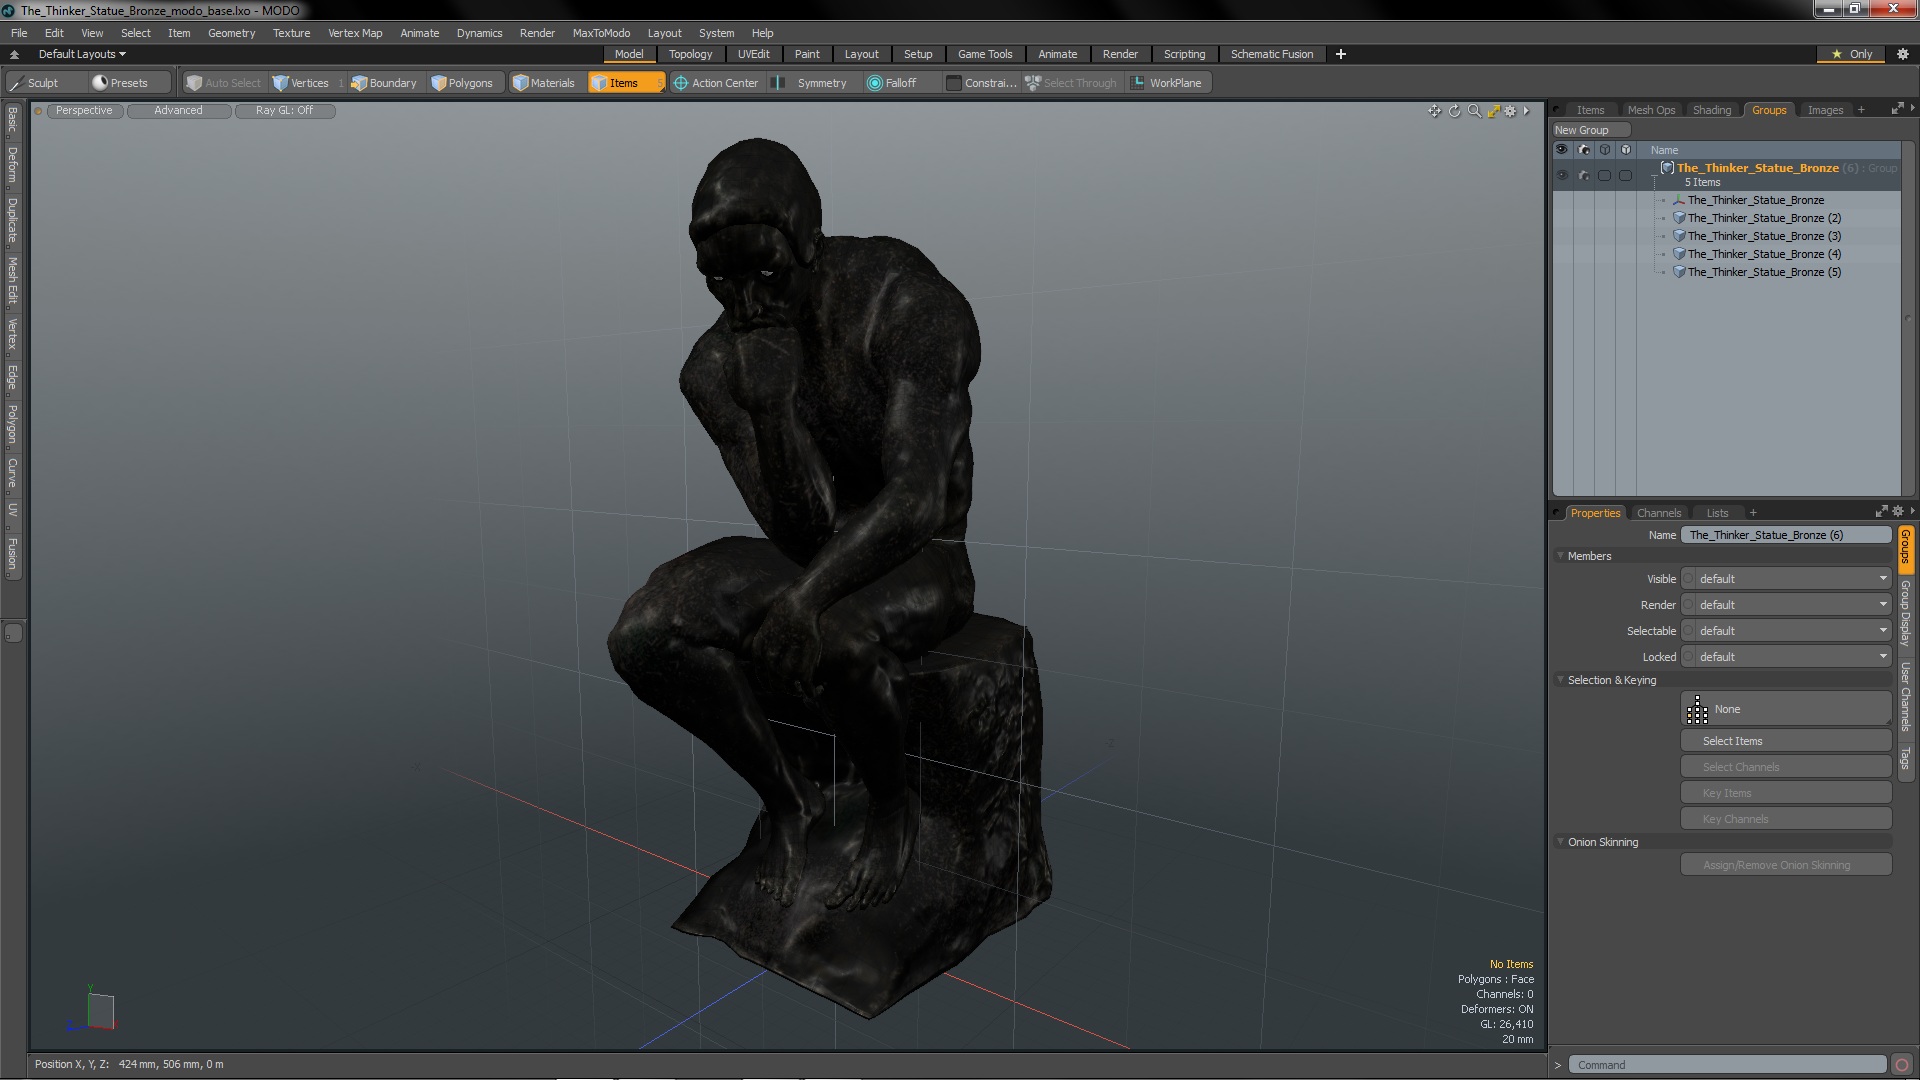Open the Vertex Map menu

[355, 33]
